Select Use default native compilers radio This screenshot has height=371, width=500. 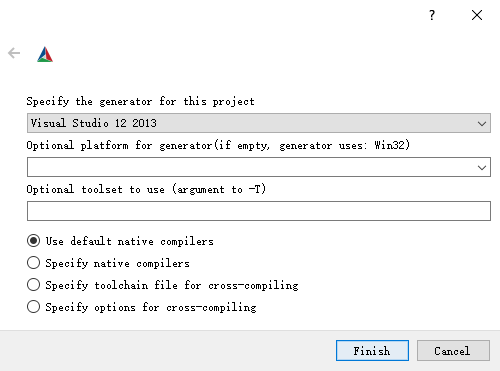click(33, 241)
